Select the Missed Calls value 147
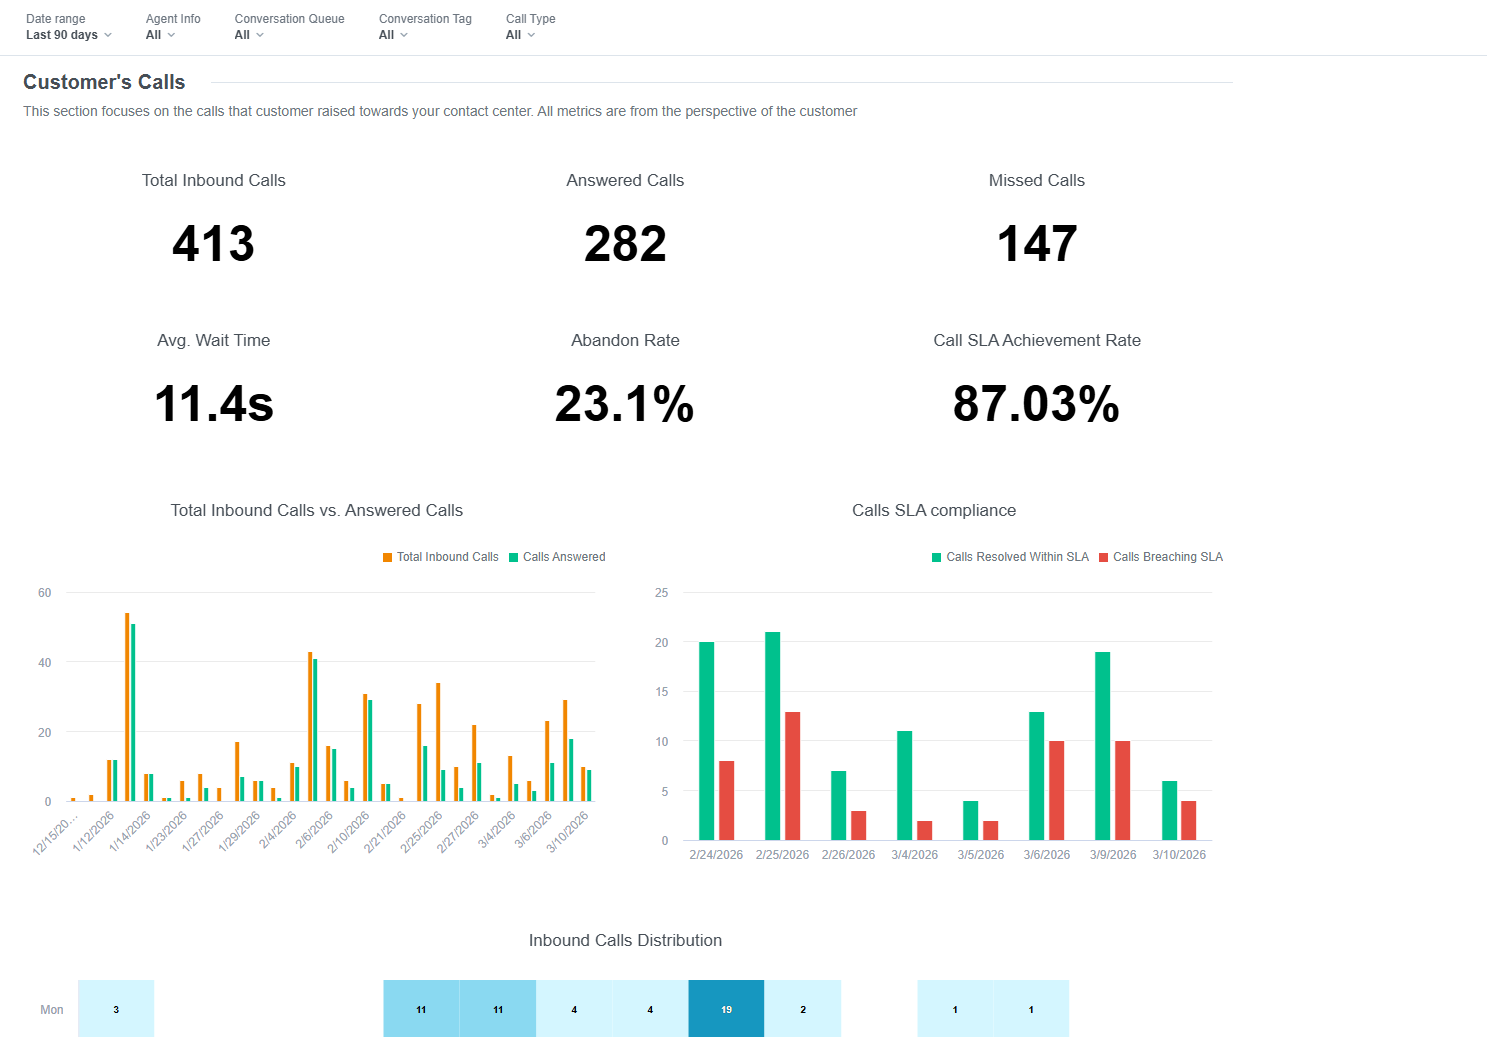 click(x=1036, y=242)
